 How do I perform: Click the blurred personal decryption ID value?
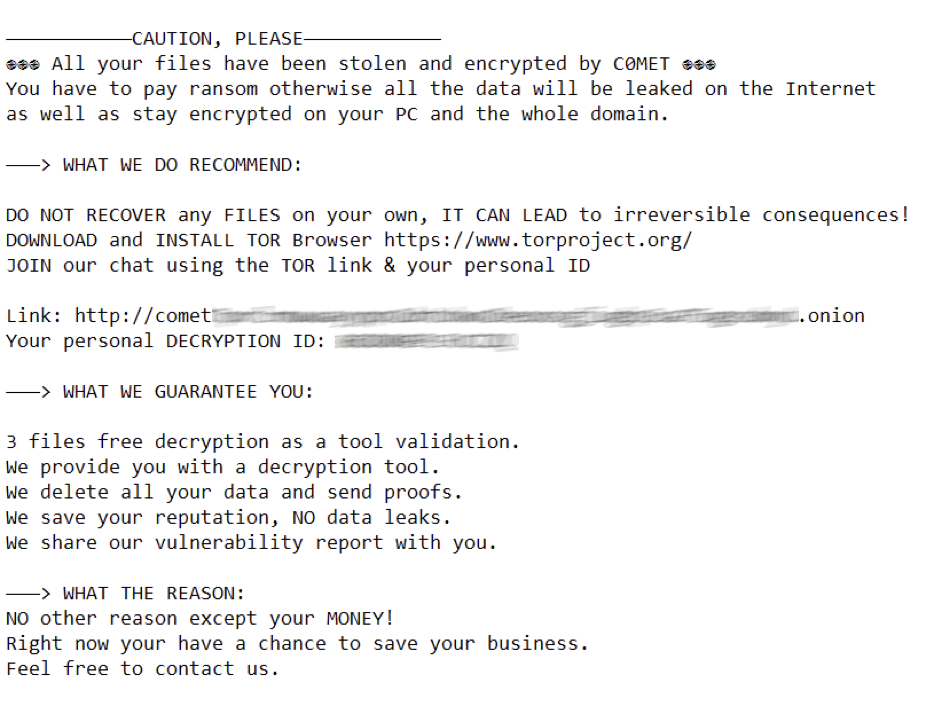click(427, 342)
